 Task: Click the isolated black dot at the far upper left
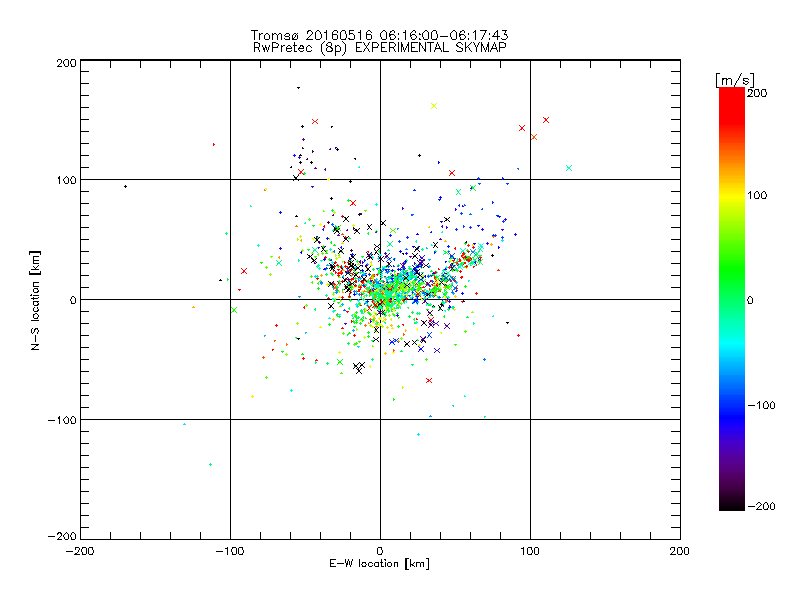point(126,186)
